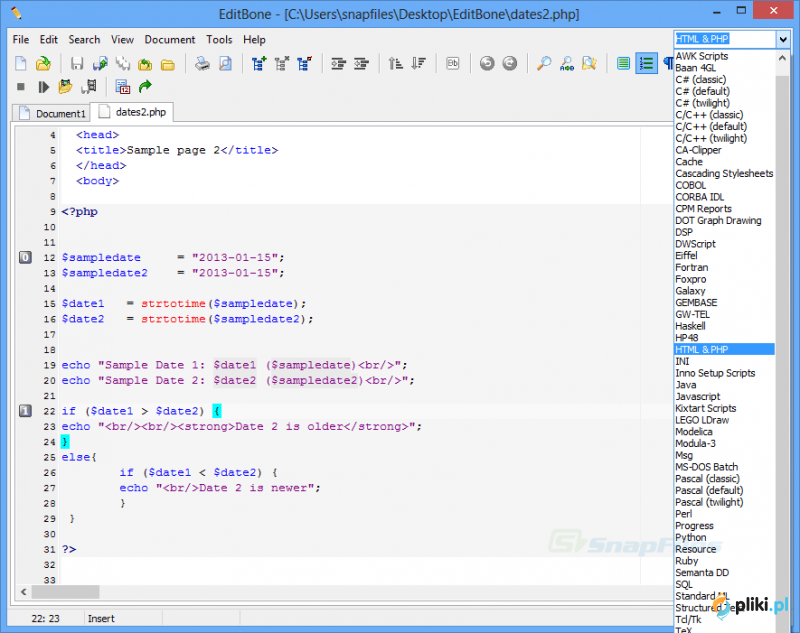This screenshot has width=800, height=633.
Task: Click the Undo toolbar button
Action: 487,64
